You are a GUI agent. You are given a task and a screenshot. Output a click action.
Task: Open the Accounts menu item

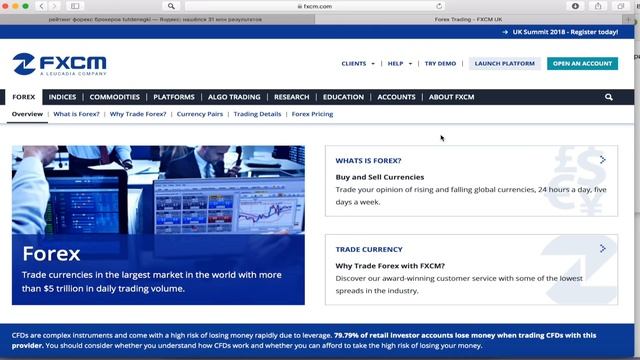pyautogui.click(x=396, y=97)
